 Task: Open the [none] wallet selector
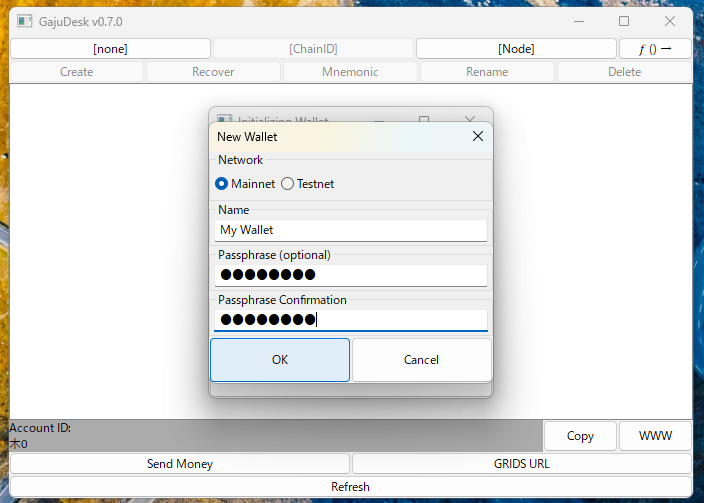(x=110, y=48)
